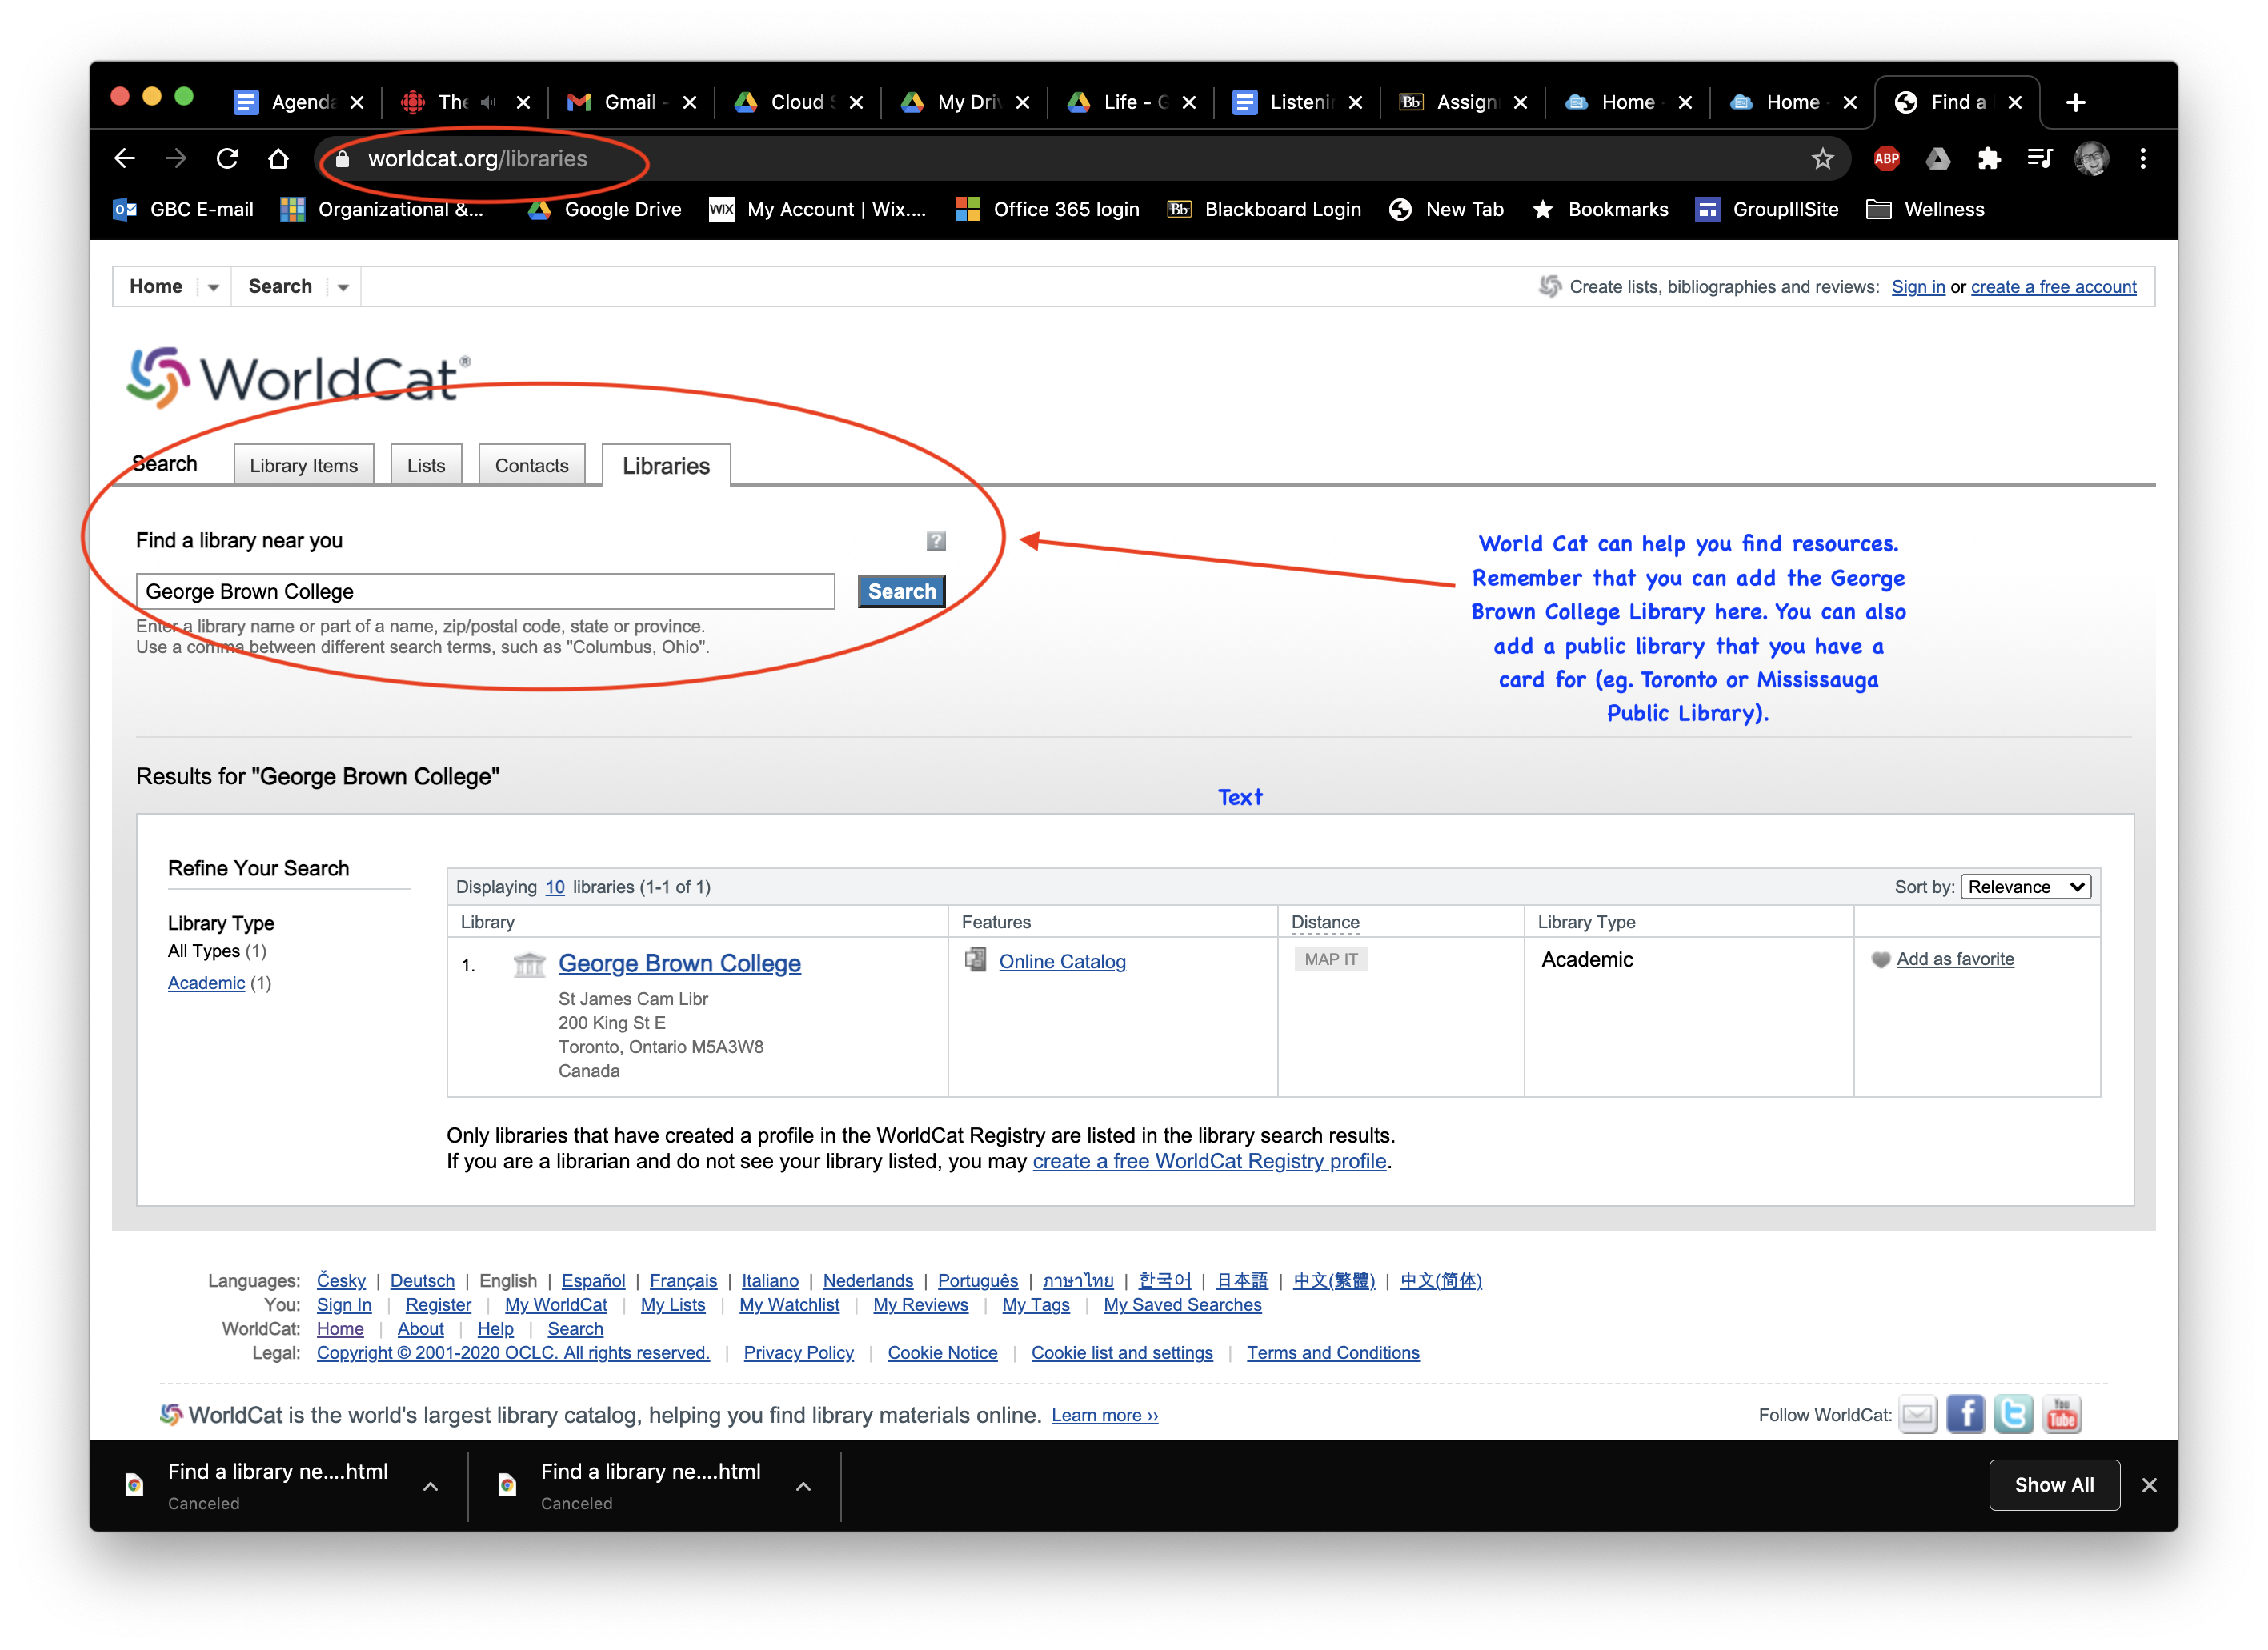The image size is (2268, 1650).
Task: Click the Search menu item in top bar
Action: [280, 287]
